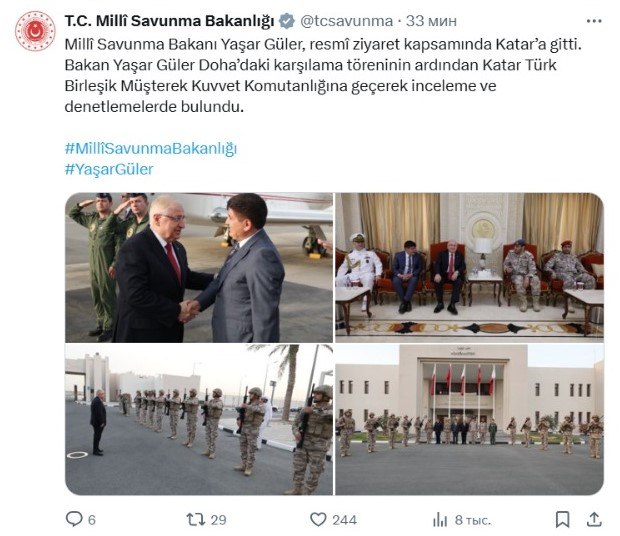Share tweet using upload arrow icon
Image resolution: width=620 pixels, height=536 pixels.
tap(594, 519)
